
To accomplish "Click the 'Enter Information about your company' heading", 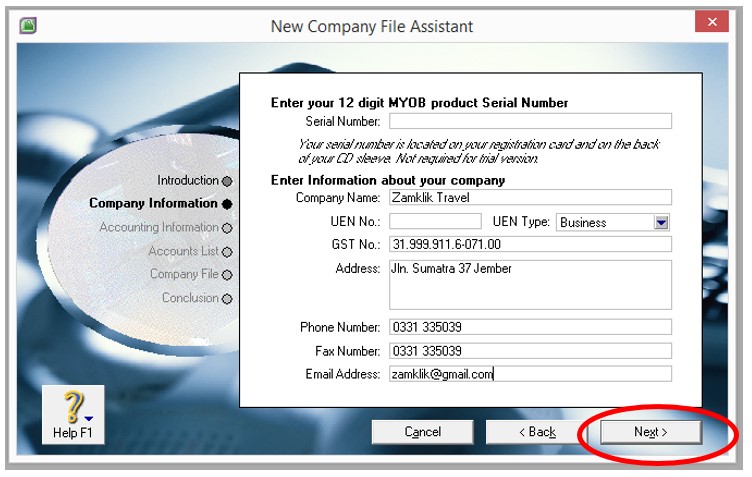I will click(x=388, y=181).
